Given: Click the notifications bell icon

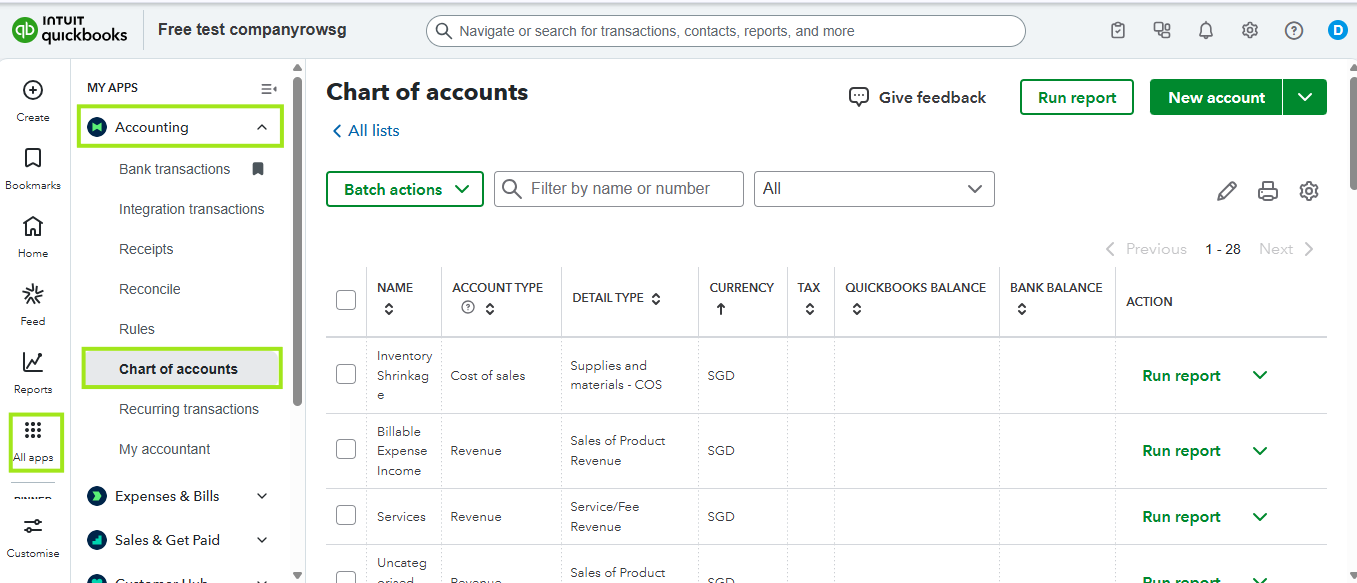Looking at the screenshot, I should [1206, 31].
